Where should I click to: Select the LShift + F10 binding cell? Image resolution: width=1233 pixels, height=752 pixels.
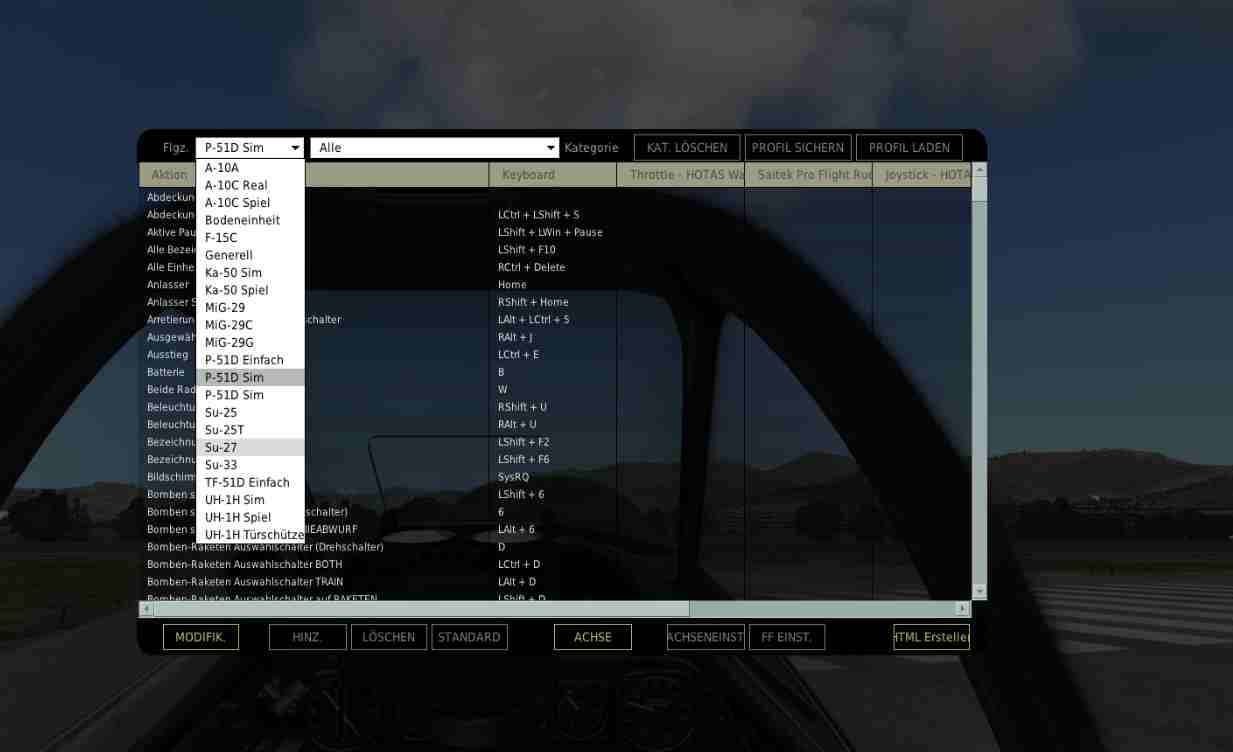552,250
